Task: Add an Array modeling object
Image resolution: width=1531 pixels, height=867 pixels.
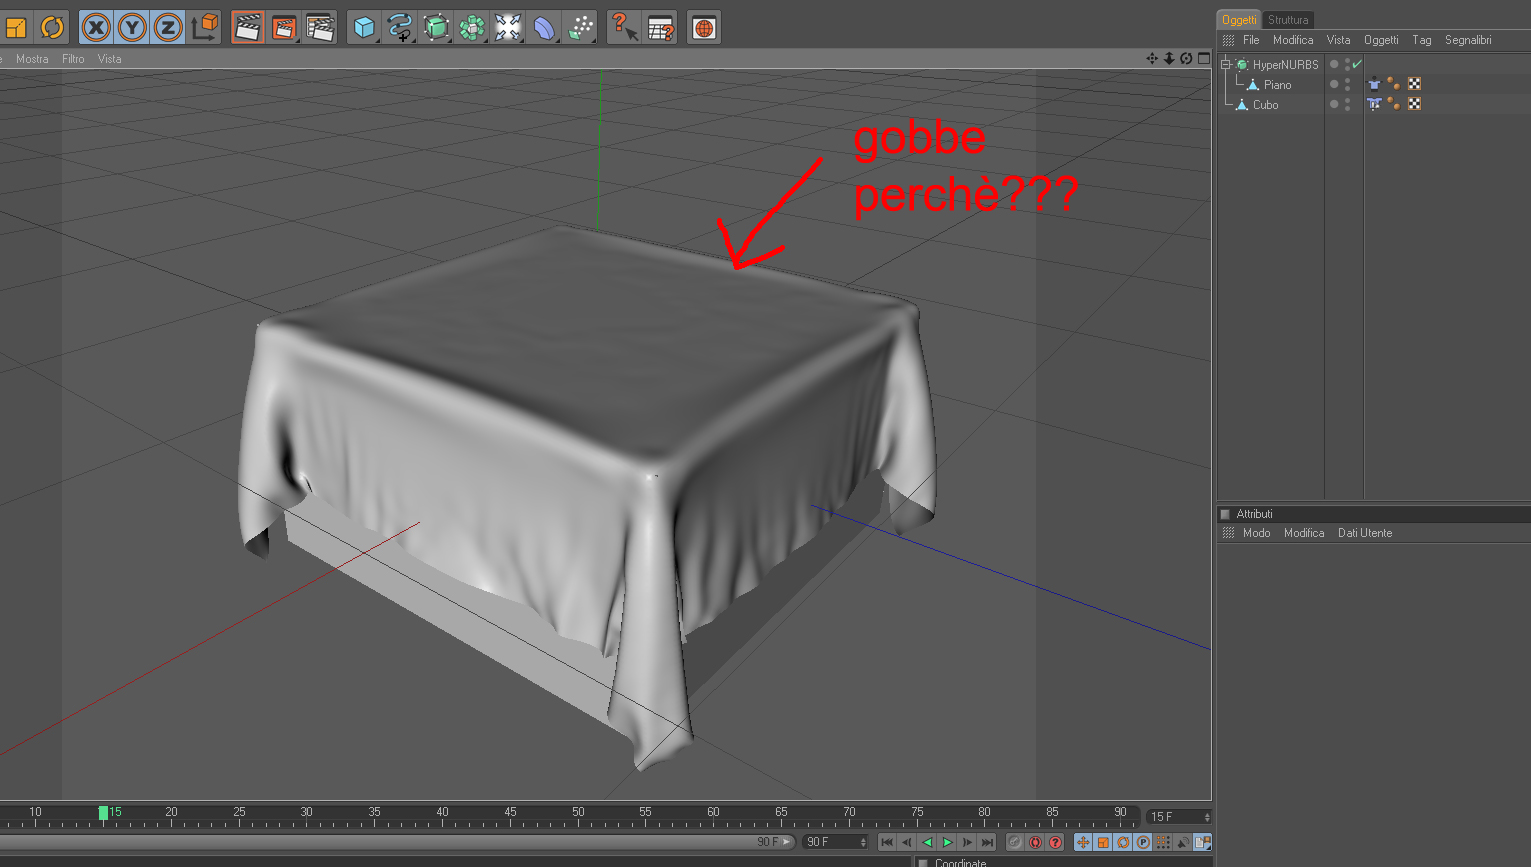Action: coord(472,27)
